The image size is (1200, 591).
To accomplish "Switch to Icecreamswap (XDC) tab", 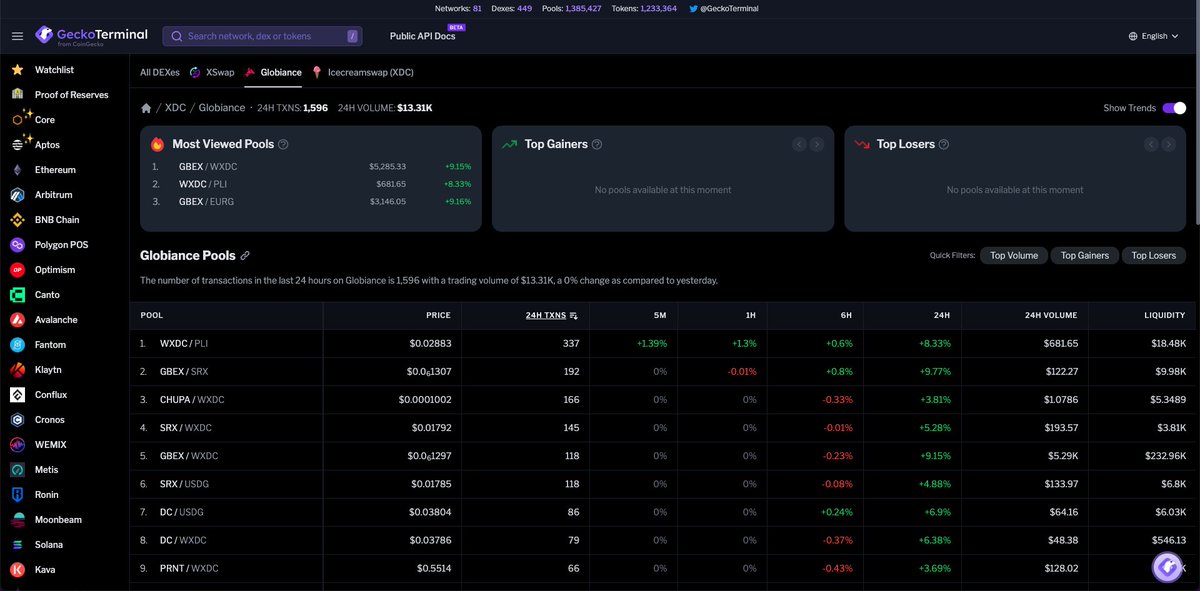I will (362, 72).
